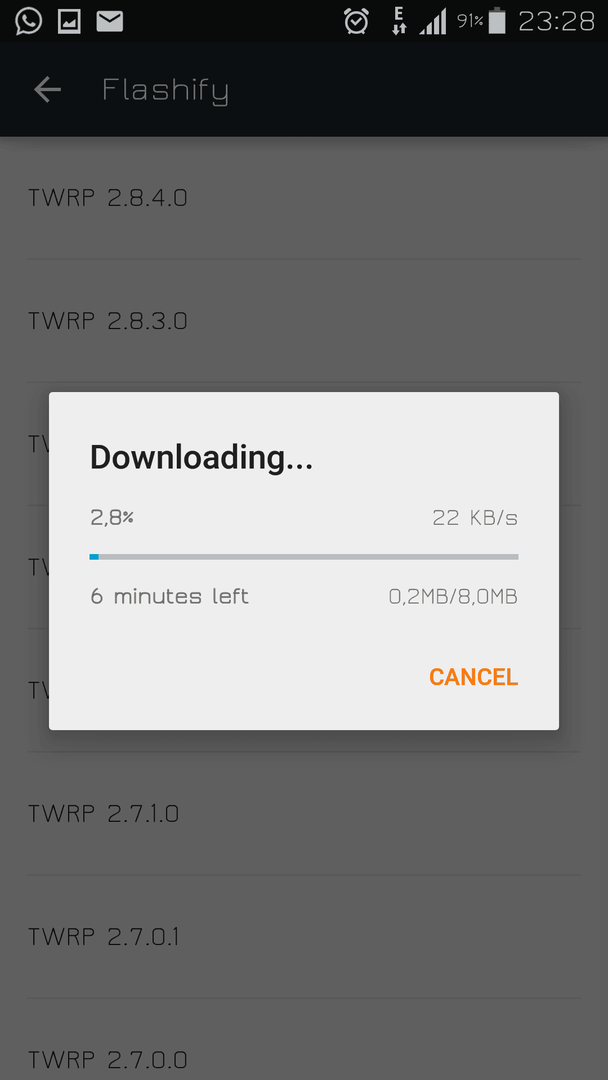Tap the alarm clock status icon
The height and width of the screenshot is (1080, 608).
coord(356,22)
